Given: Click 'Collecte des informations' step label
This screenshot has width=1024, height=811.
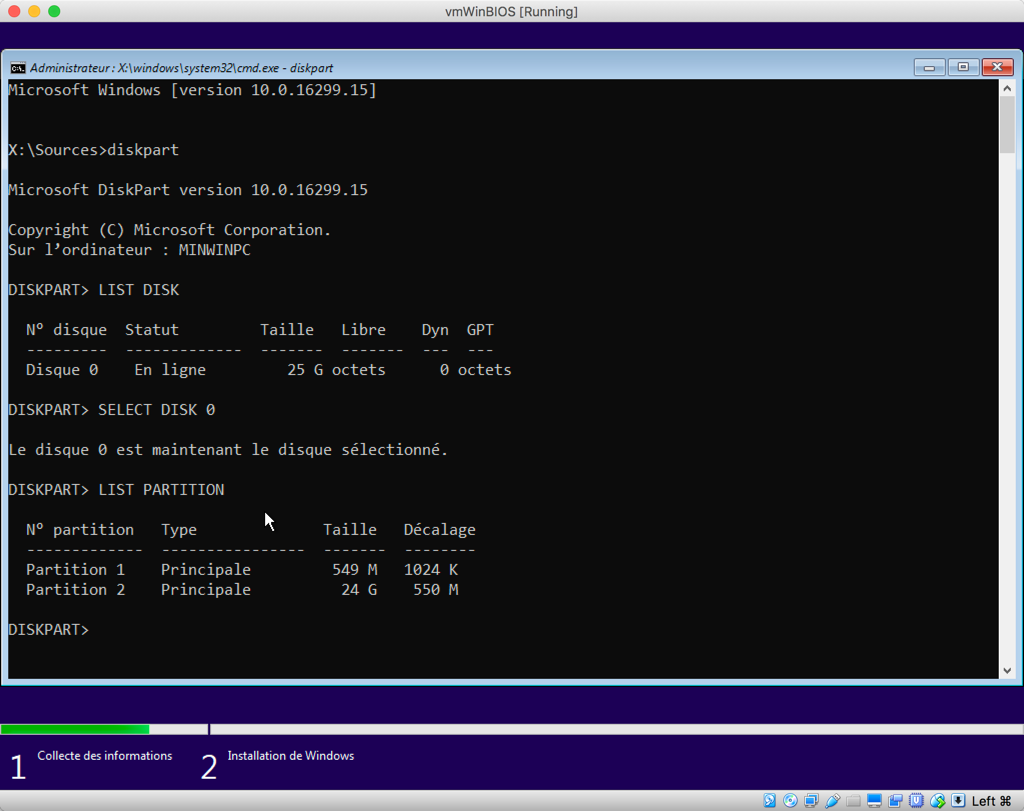Looking at the screenshot, I should [x=104, y=755].
